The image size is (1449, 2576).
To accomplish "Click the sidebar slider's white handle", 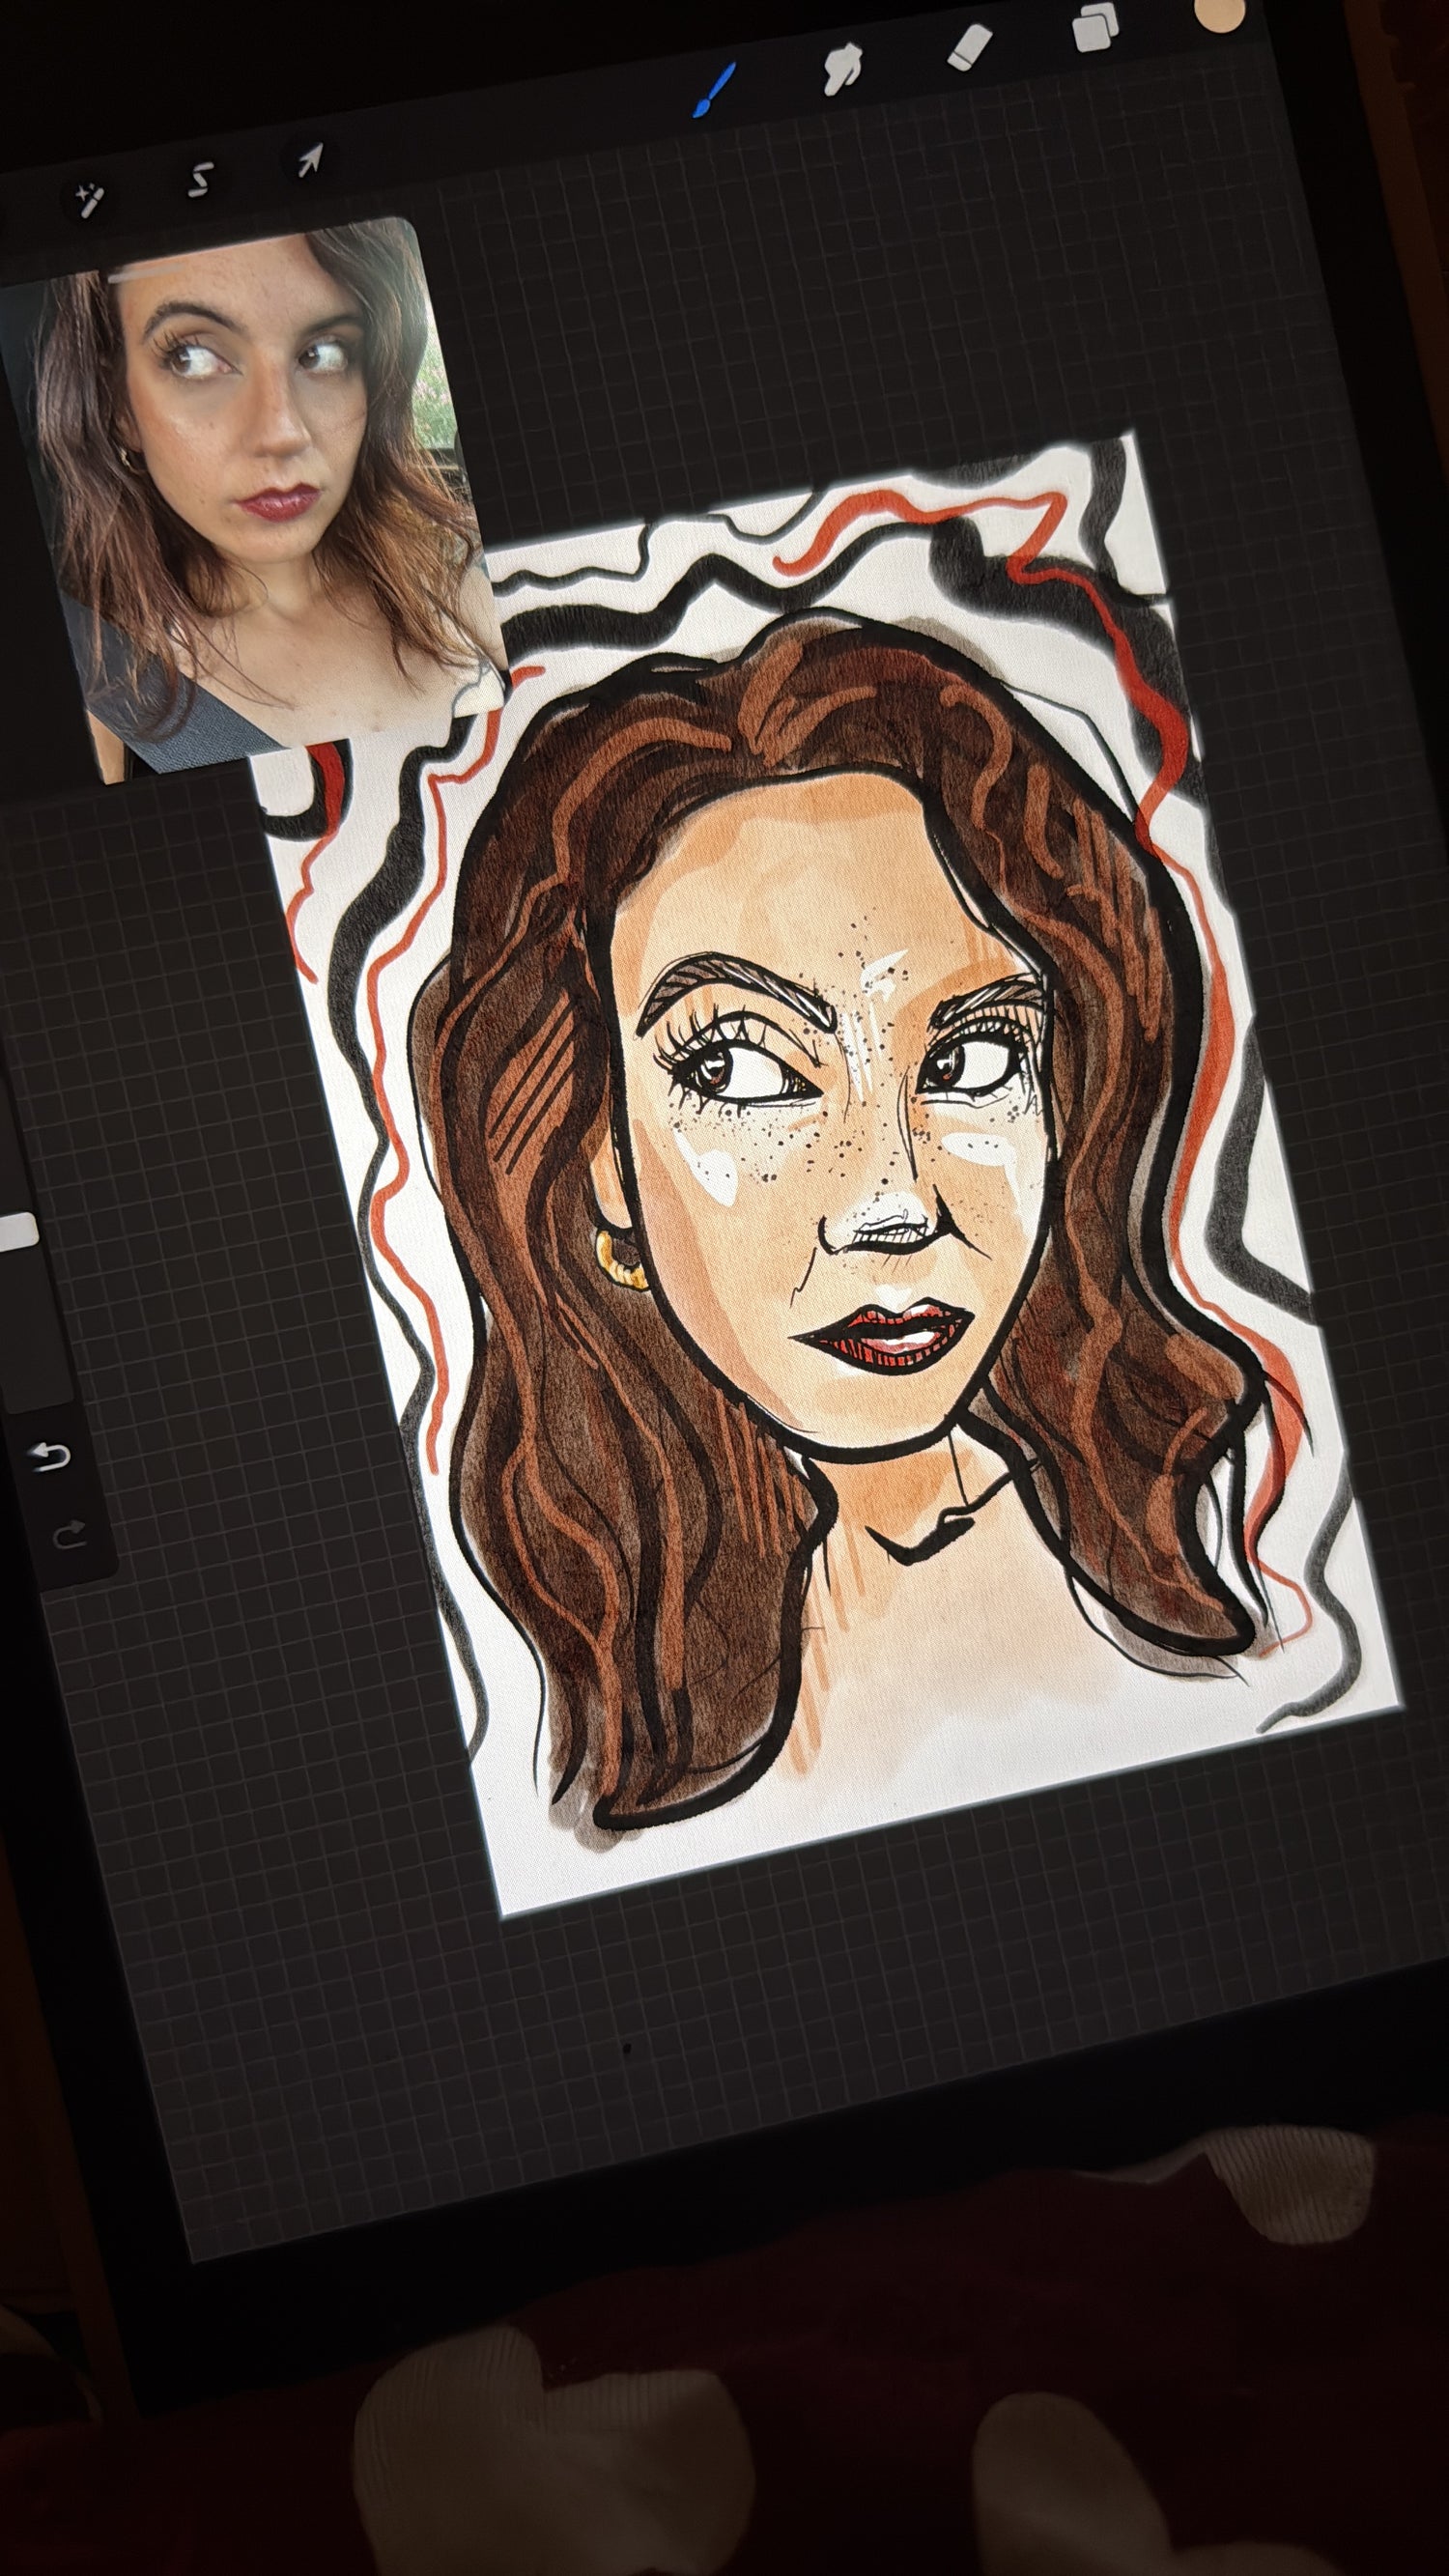I will (17, 1232).
